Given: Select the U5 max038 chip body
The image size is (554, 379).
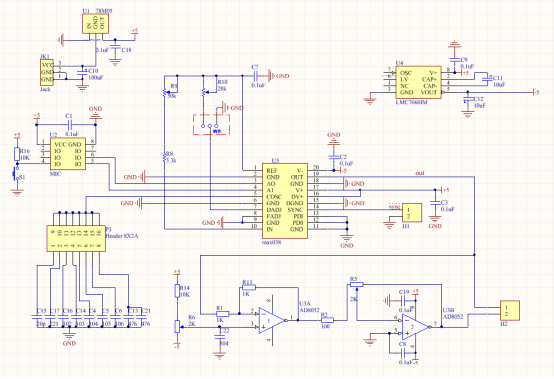Looking at the screenshot, I should (x=285, y=201).
